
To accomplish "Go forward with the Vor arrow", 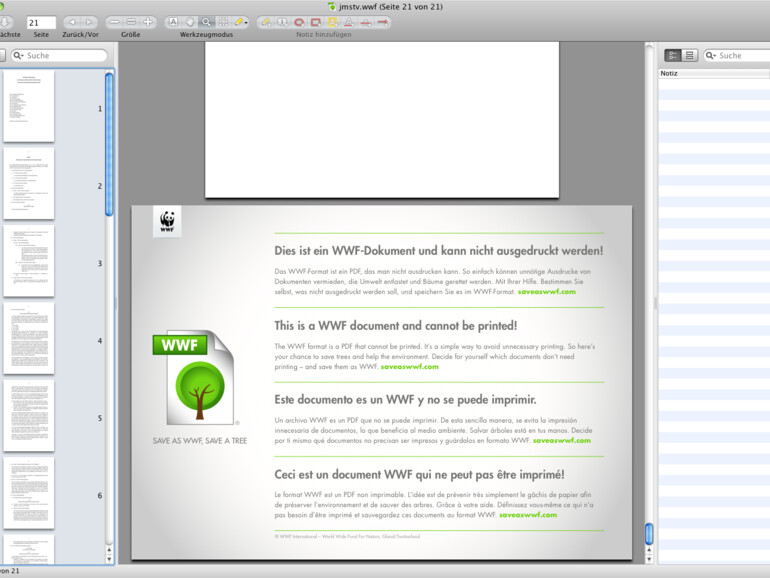I will [89, 22].
